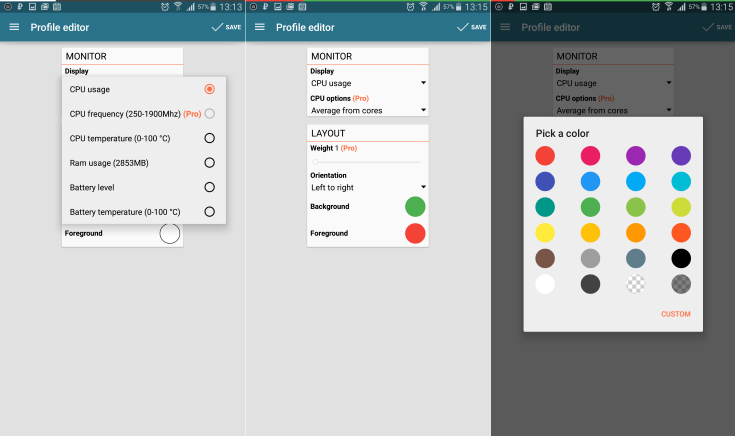Image resolution: width=735 pixels, height=436 pixels.
Task: Pick the light green color swatch
Action: 636,207
